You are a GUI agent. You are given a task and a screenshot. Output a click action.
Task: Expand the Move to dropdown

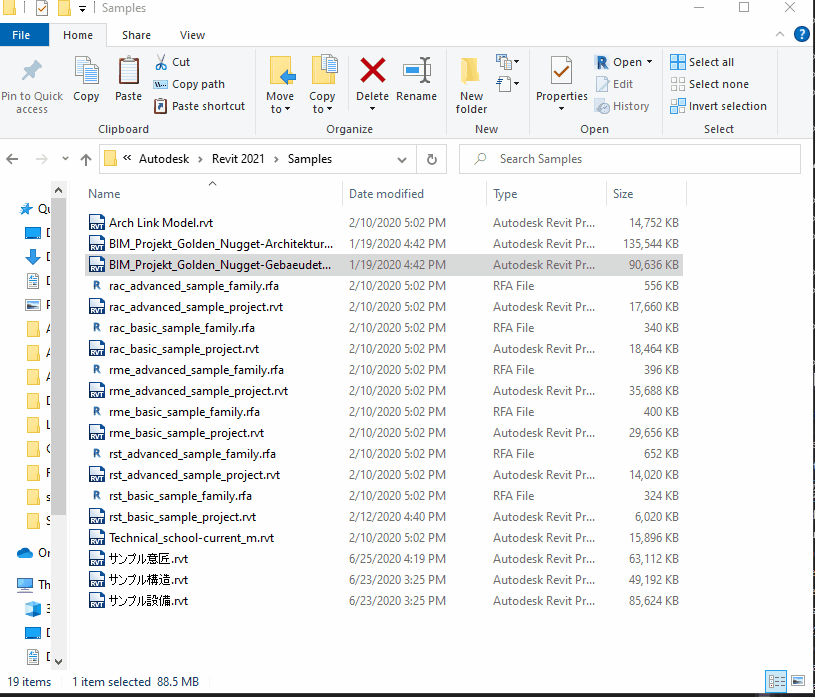[x=280, y=108]
